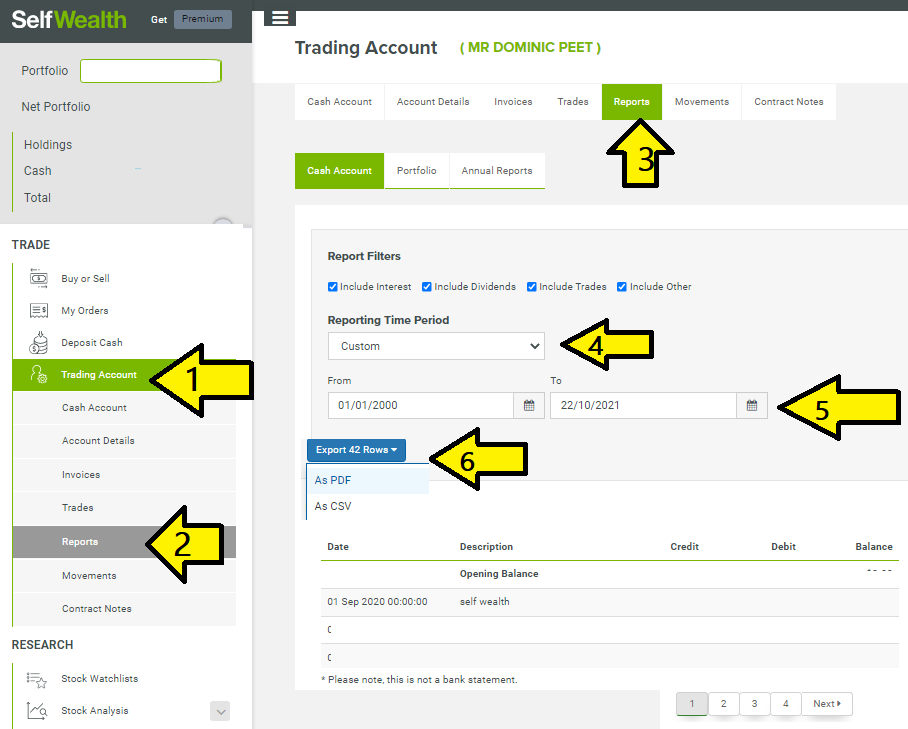Click the hamburger menu icon
The image size is (908, 729).
280,18
